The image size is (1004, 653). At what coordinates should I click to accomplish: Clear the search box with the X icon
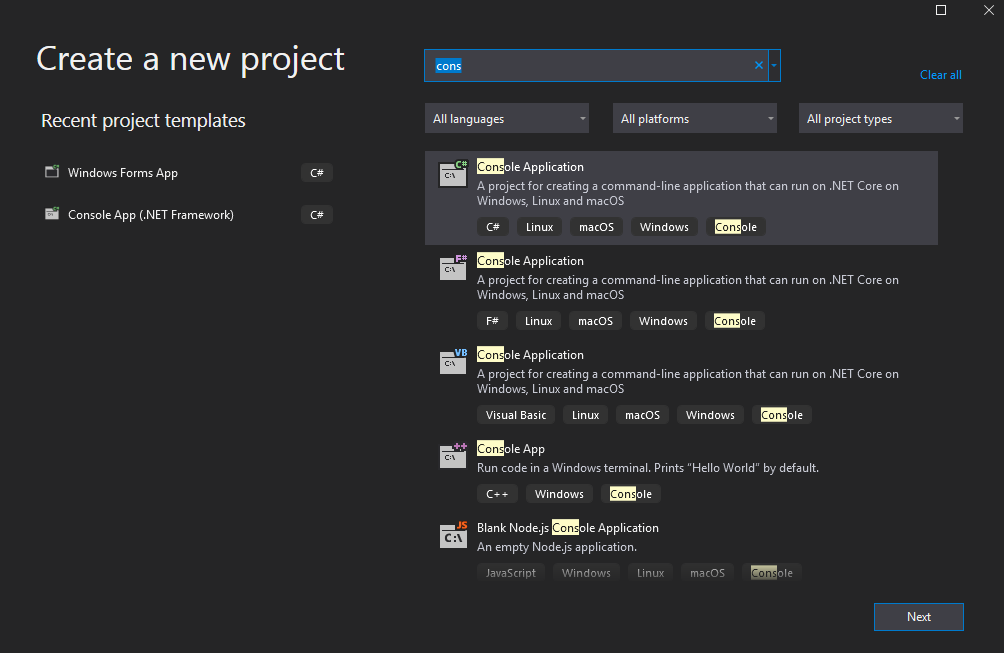pyautogui.click(x=759, y=65)
